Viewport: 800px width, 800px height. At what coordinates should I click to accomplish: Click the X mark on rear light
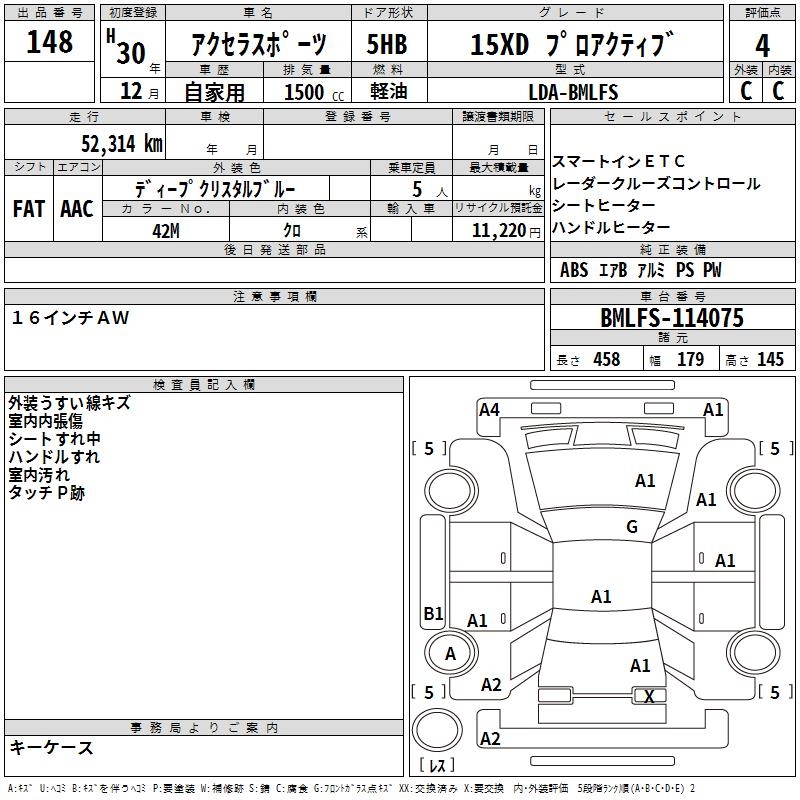tap(649, 696)
